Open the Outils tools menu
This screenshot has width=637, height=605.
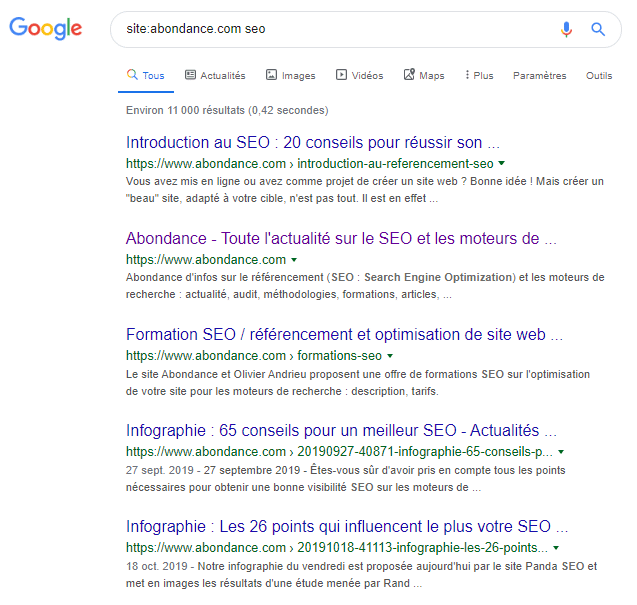[x=599, y=76]
